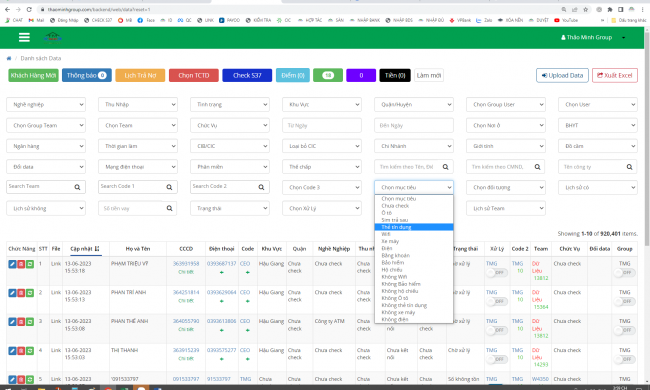
Task: Click the Từ Ngày date field
Action: click(x=322, y=125)
